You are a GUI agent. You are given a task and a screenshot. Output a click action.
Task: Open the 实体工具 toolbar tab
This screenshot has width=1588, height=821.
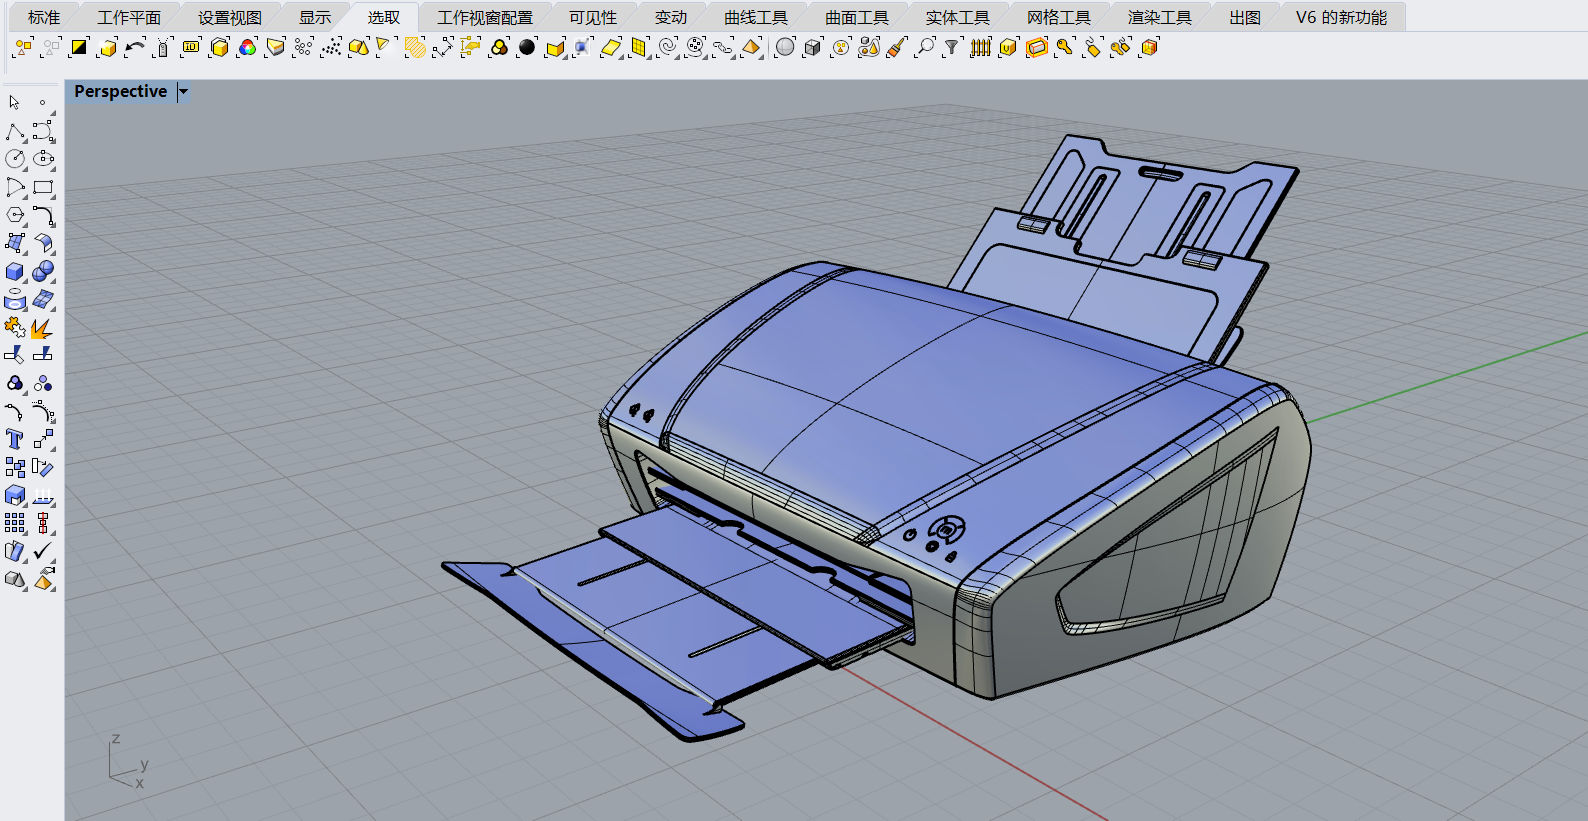pyautogui.click(x=957, y=17)
